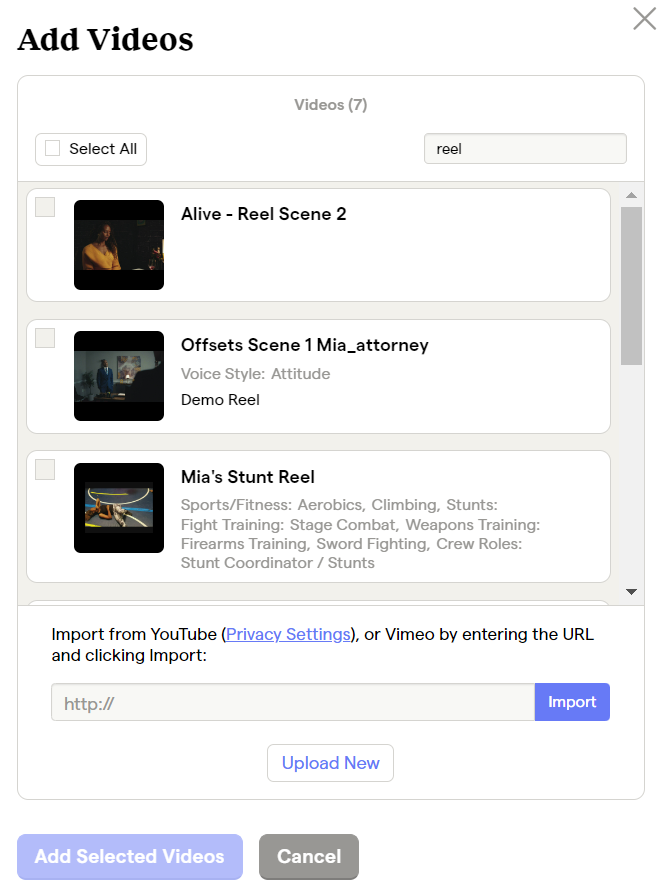Open Alive - Reel Scene 2 thumbnail

click(119, 245)
